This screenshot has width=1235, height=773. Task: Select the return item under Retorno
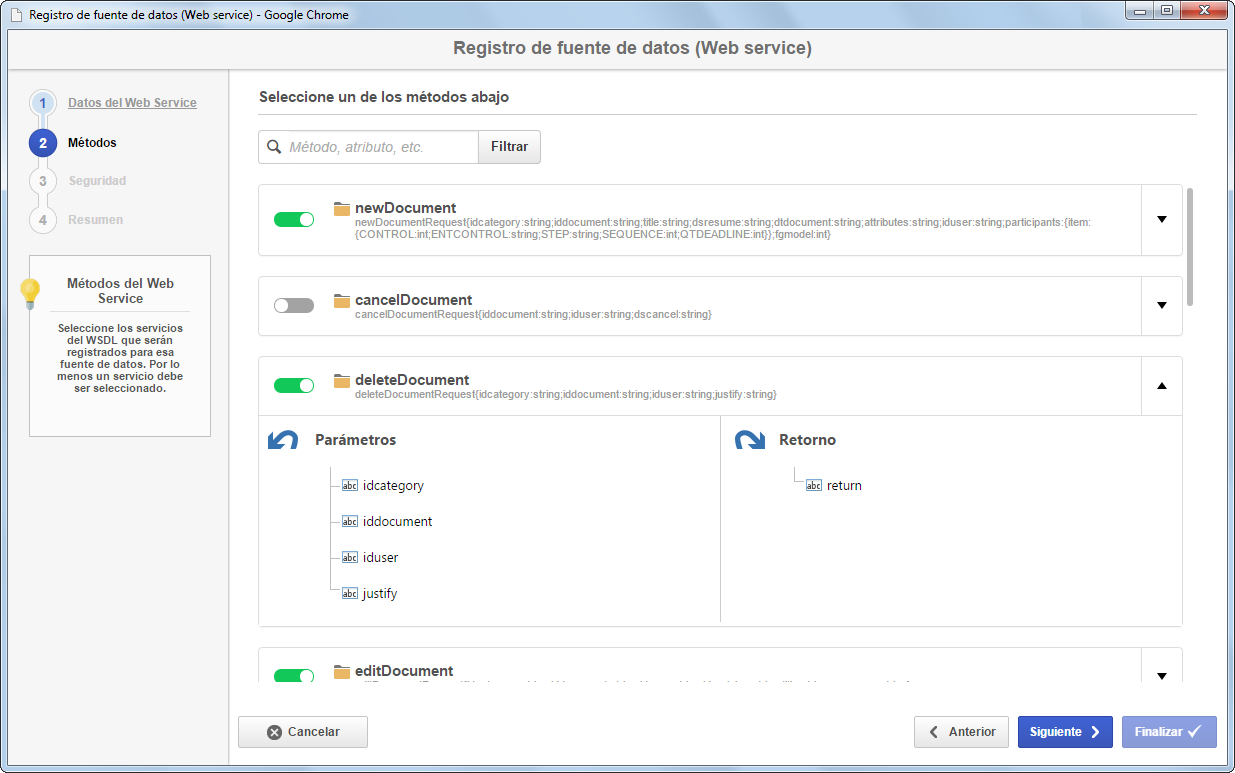844,486
